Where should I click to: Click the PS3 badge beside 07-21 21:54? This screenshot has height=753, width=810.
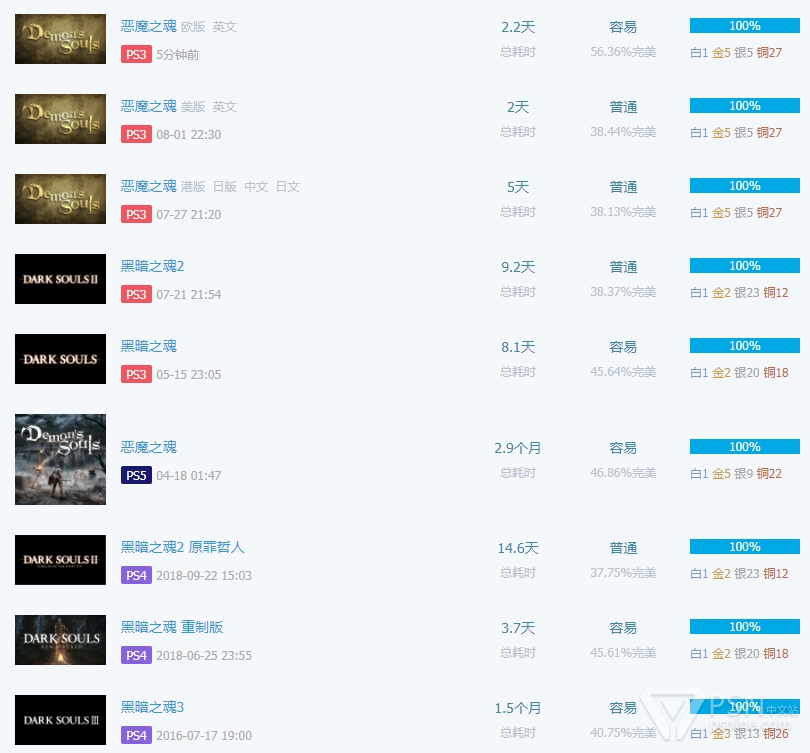(136, 294)
